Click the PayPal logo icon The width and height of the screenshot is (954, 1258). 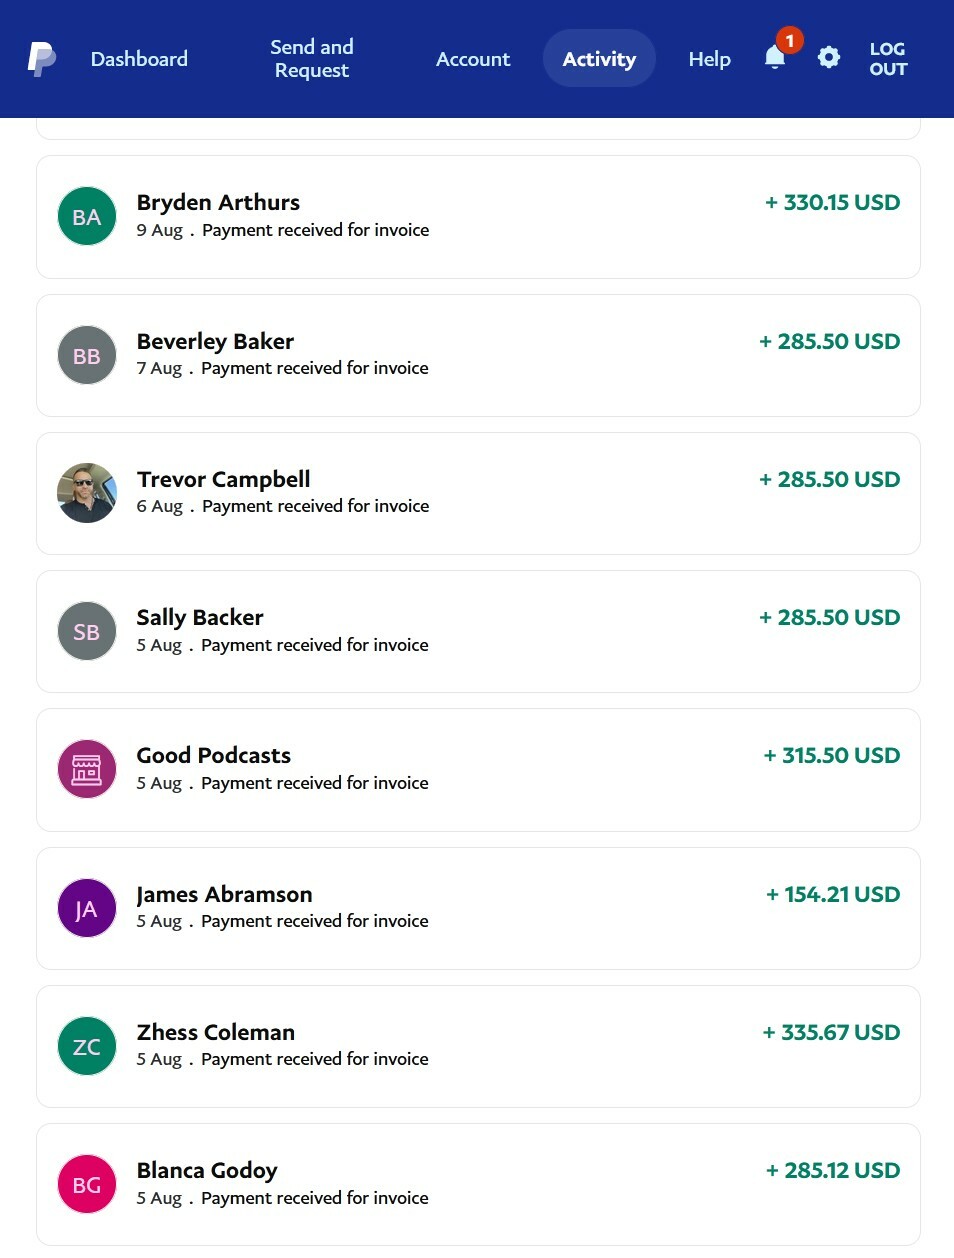click(41, 59)
